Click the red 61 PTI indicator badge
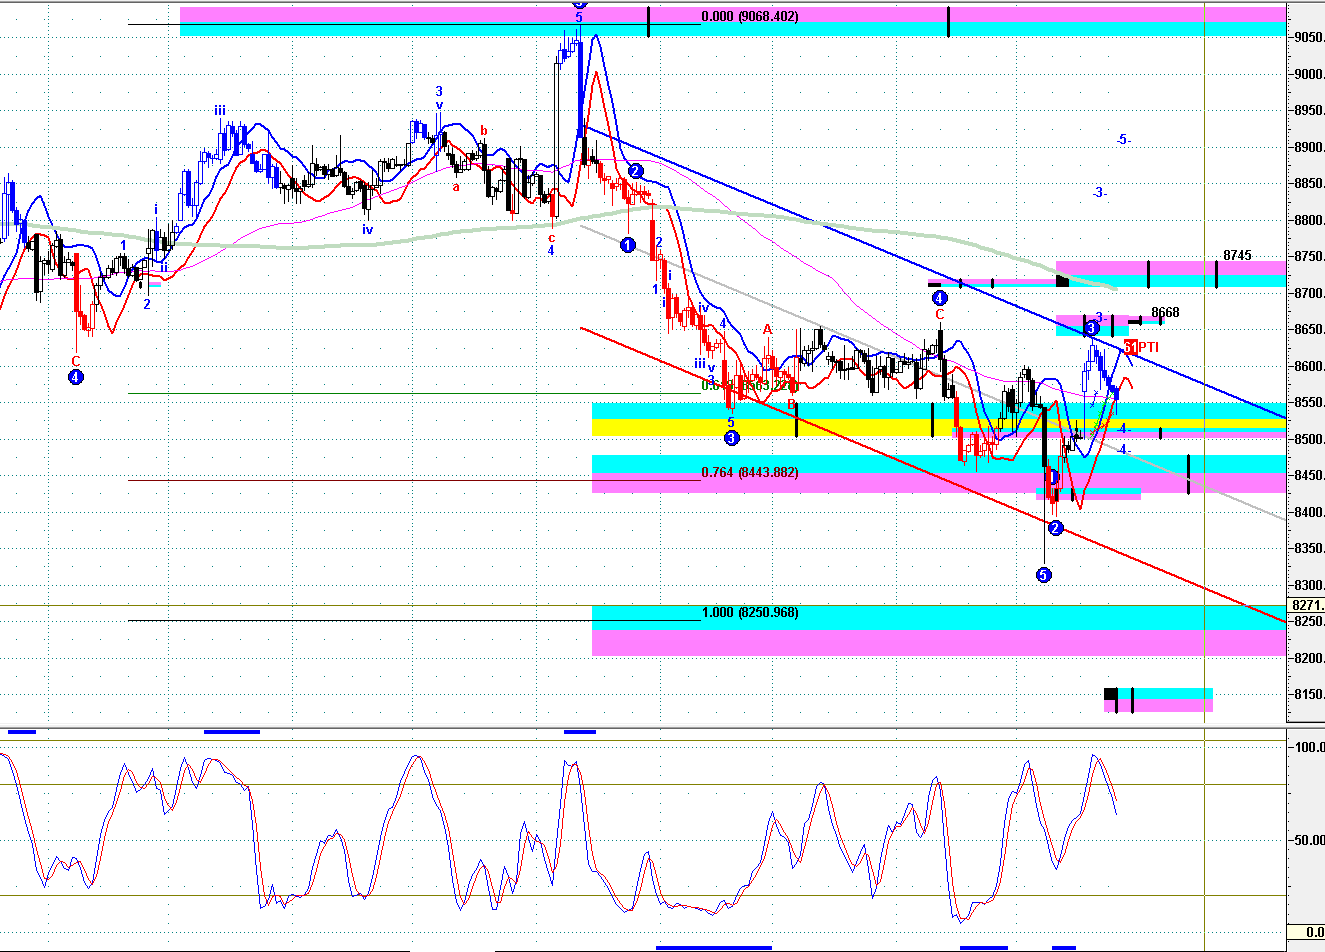 [x=1141, y=347]
